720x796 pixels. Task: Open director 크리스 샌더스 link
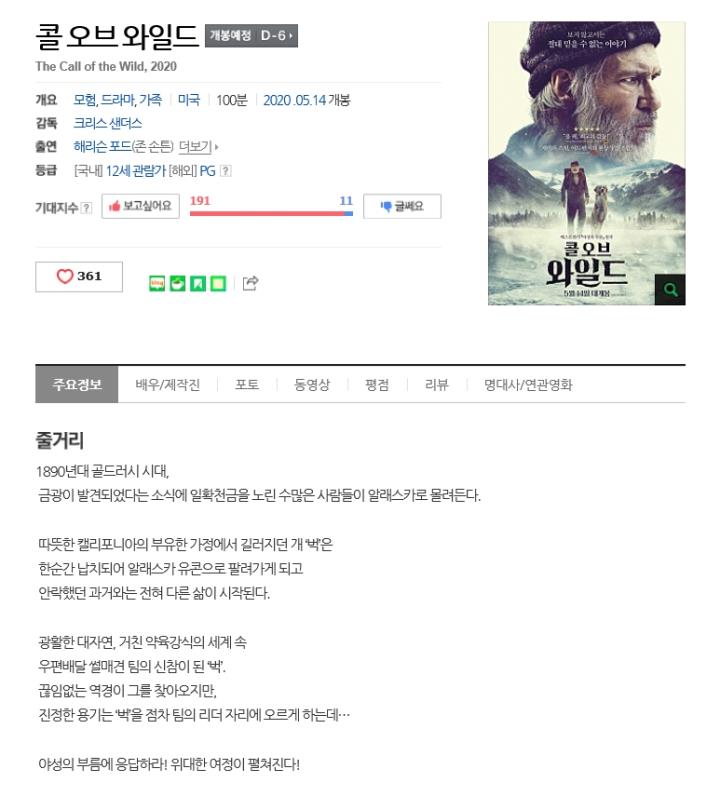click(108, 123)
